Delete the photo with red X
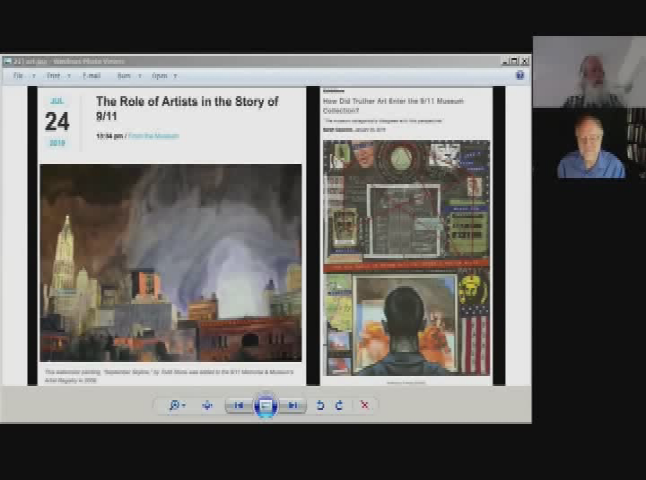Screen dimensions: 646x480 [365, 405]
